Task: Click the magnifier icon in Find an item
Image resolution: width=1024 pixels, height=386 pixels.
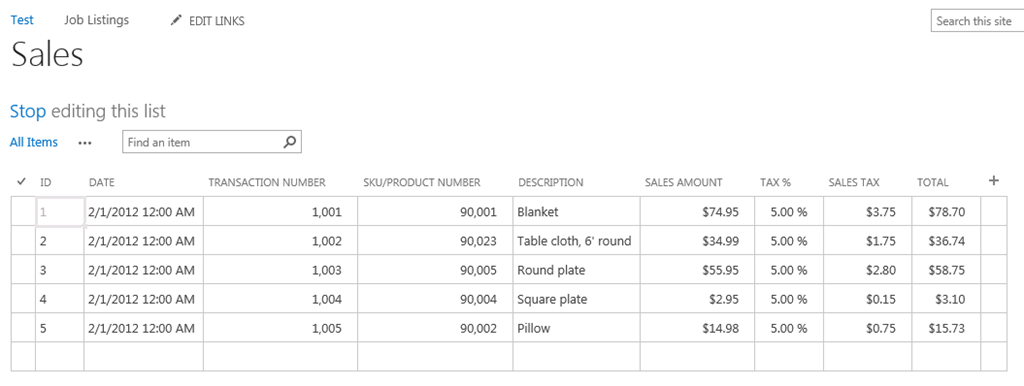Action: coord(290,142)
